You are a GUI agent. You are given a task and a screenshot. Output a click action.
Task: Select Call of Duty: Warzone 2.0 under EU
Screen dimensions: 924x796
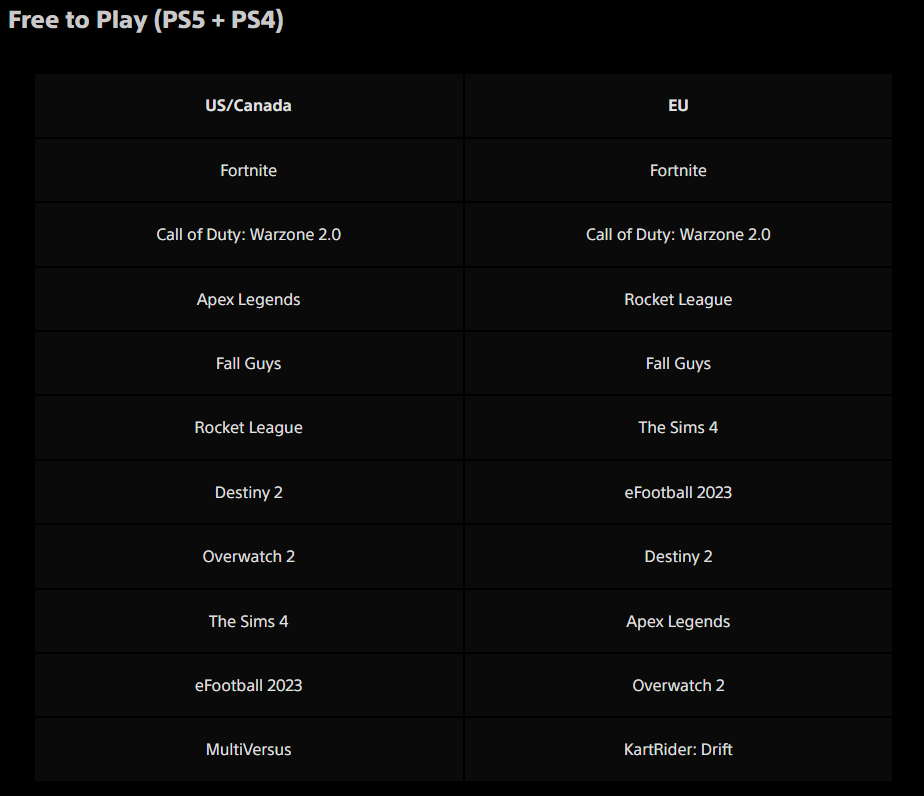pos(678,234)
